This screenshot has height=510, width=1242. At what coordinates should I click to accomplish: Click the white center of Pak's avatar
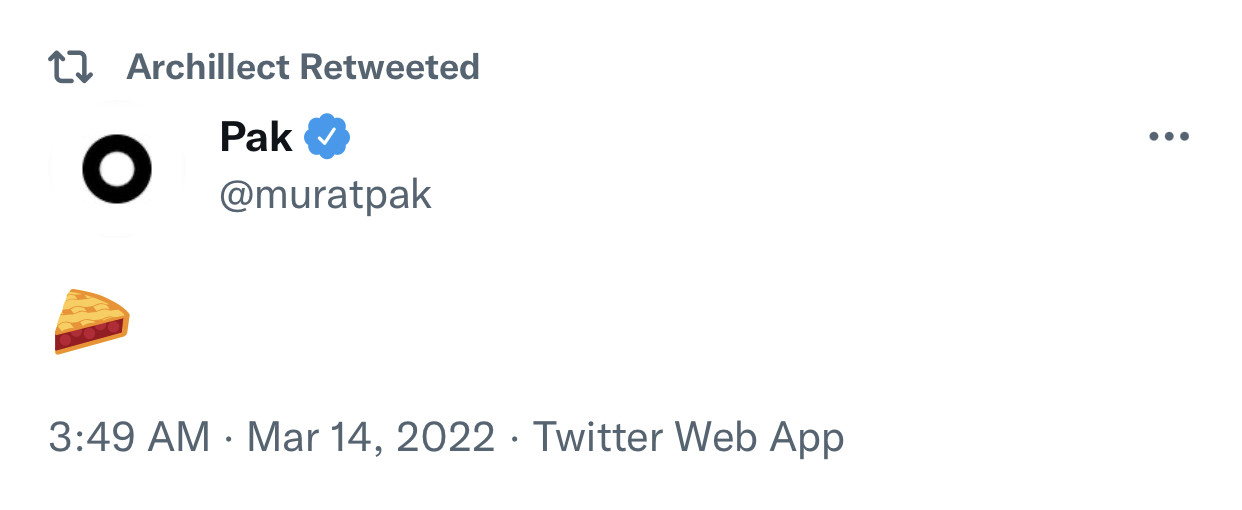[x=116, y=169]
